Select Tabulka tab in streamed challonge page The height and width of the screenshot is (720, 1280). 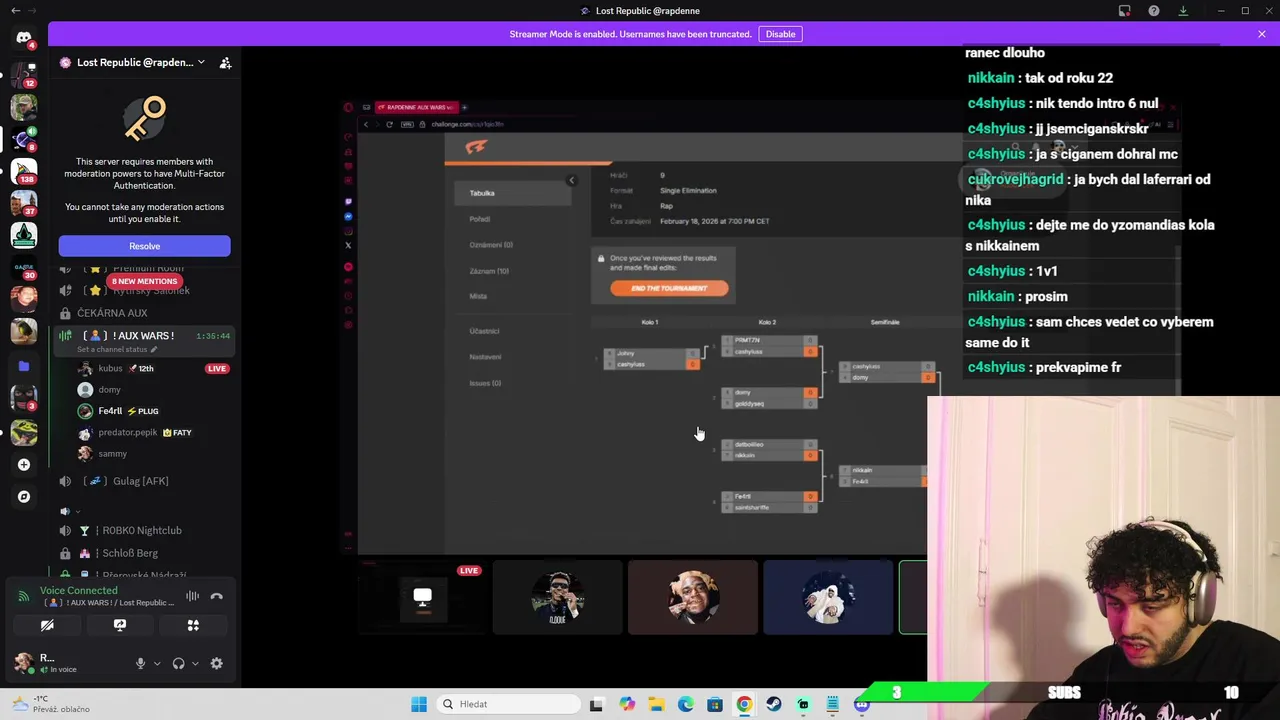point(512,193)
